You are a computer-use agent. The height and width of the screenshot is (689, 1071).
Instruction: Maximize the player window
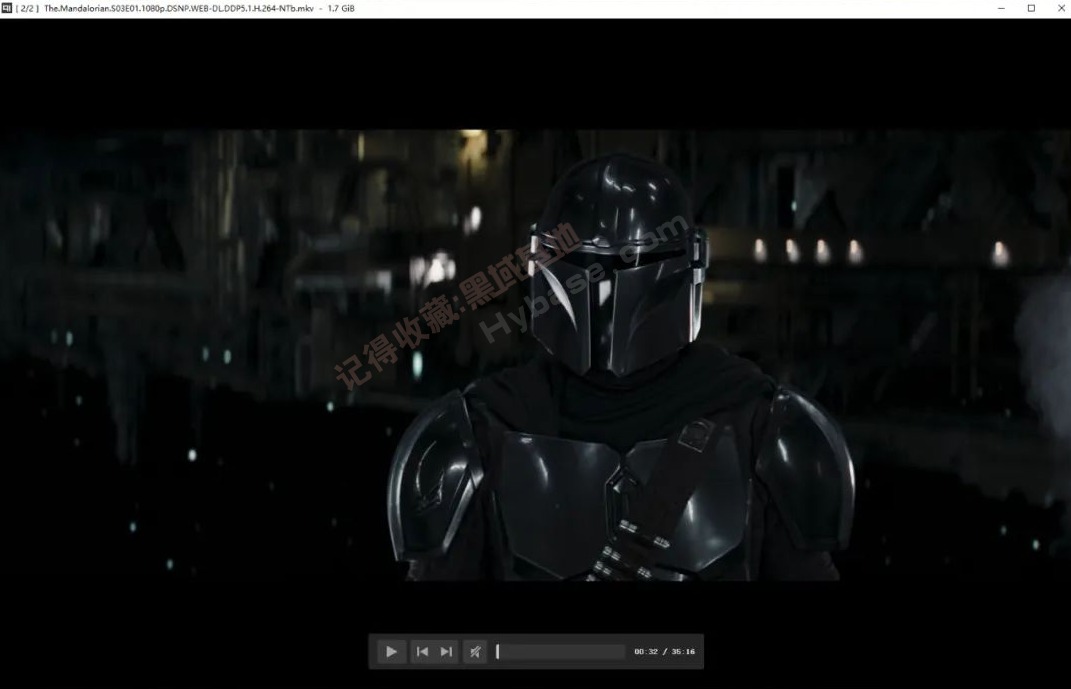[x=1031, y=8]
